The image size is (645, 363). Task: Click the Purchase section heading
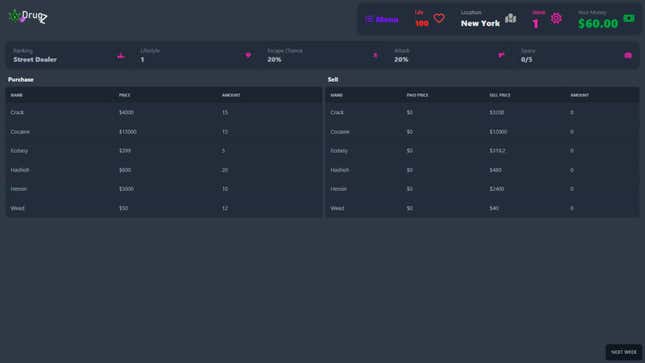[21, 79]
